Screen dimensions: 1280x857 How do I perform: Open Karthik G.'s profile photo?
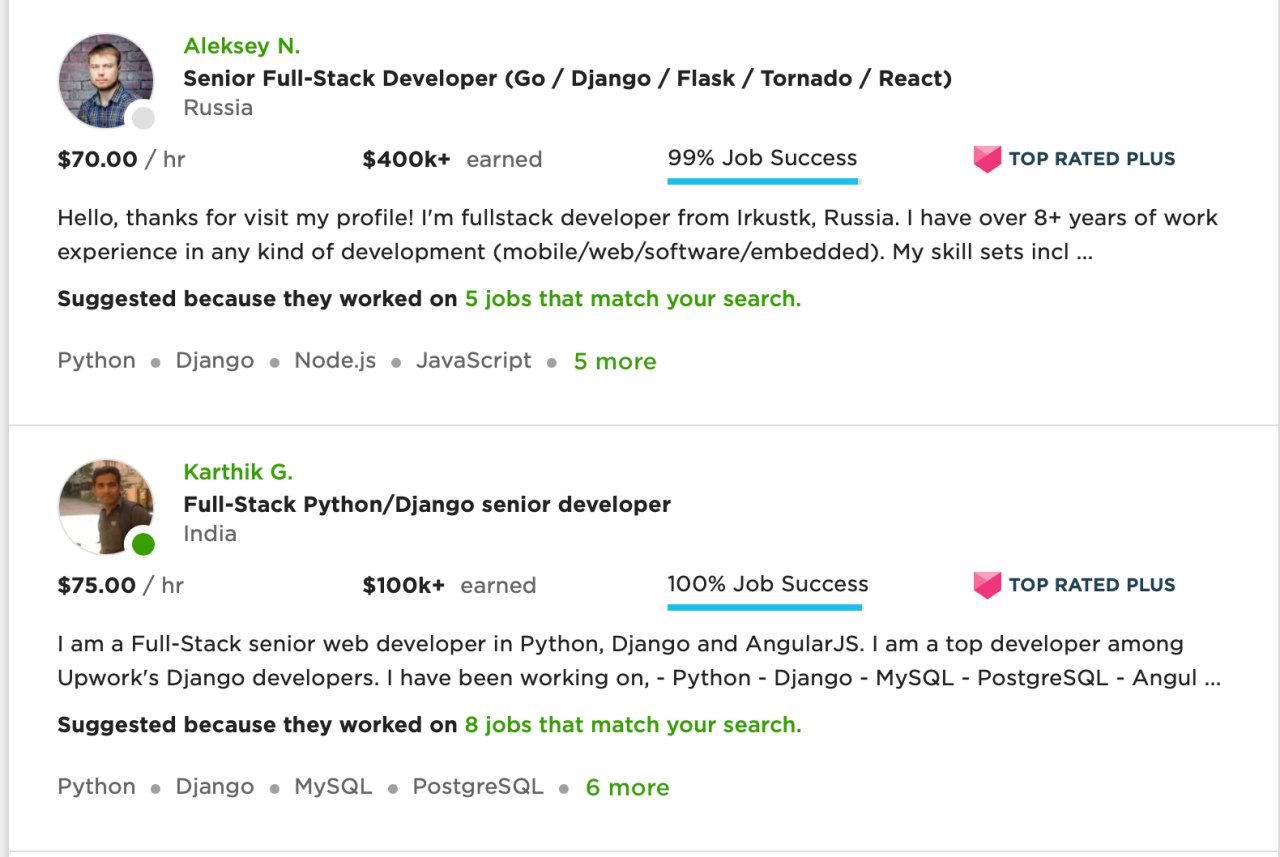106,507
